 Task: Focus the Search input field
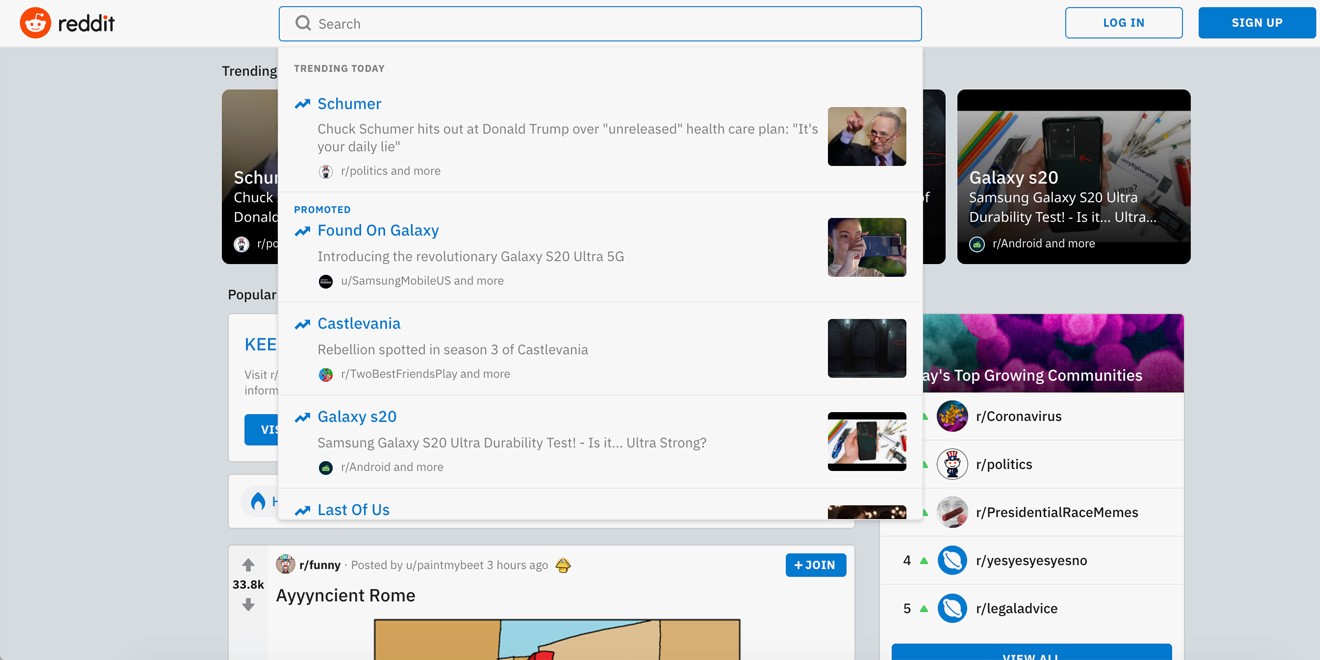pos(600,24)
